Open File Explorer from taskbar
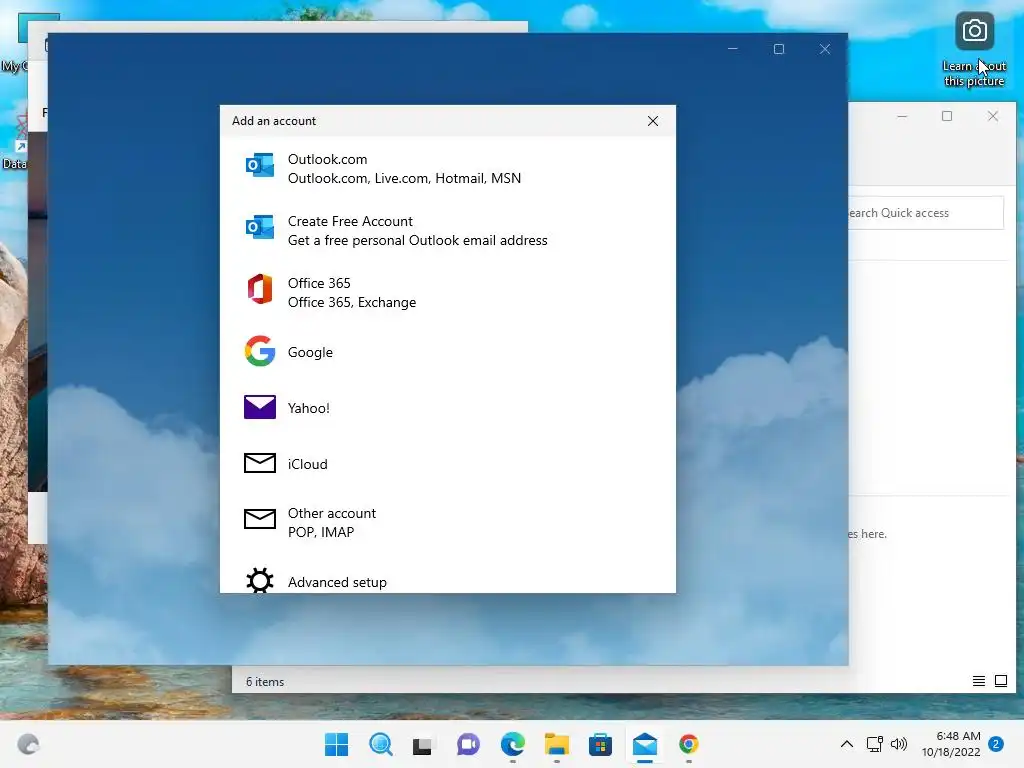Viewport: 1024px width, 768px height. (x=556, y=744)
